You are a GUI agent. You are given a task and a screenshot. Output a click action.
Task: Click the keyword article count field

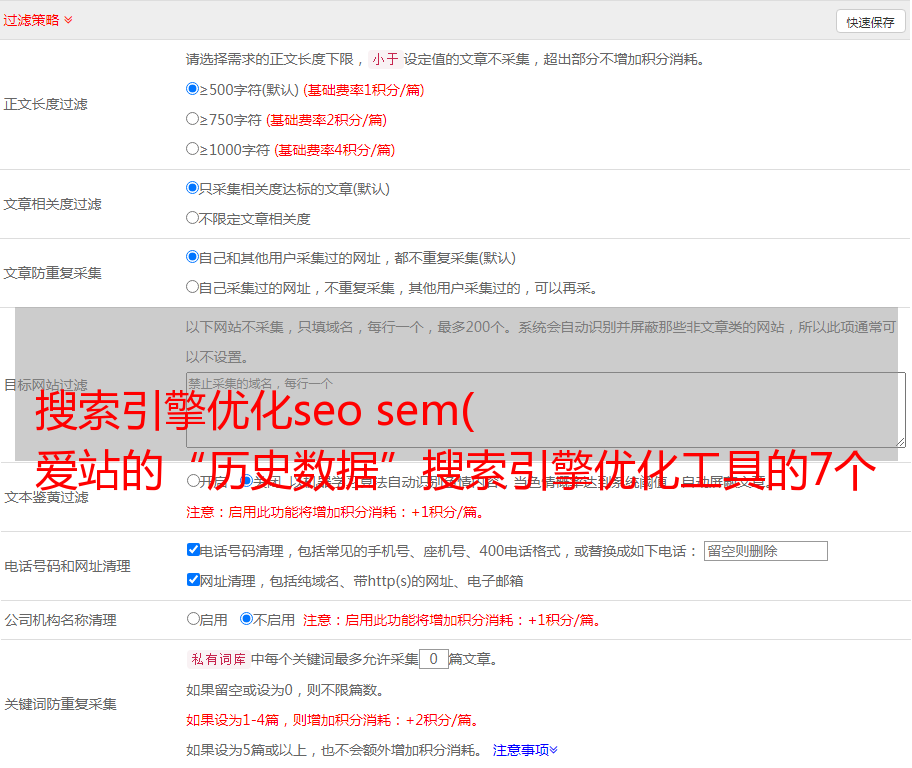click(434, 659)
